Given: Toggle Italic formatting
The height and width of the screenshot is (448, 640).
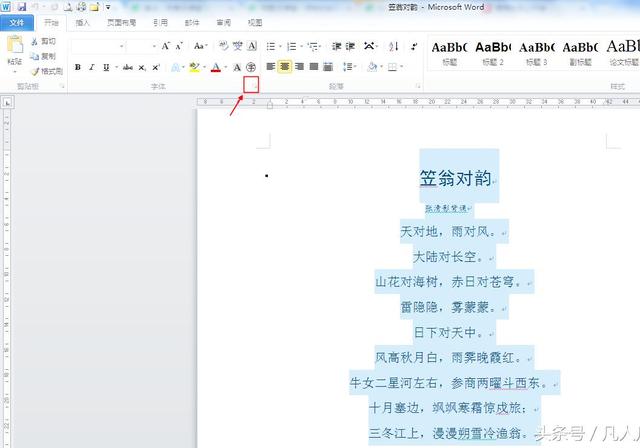Looking at the screenshot, I should tap(91, 67).
